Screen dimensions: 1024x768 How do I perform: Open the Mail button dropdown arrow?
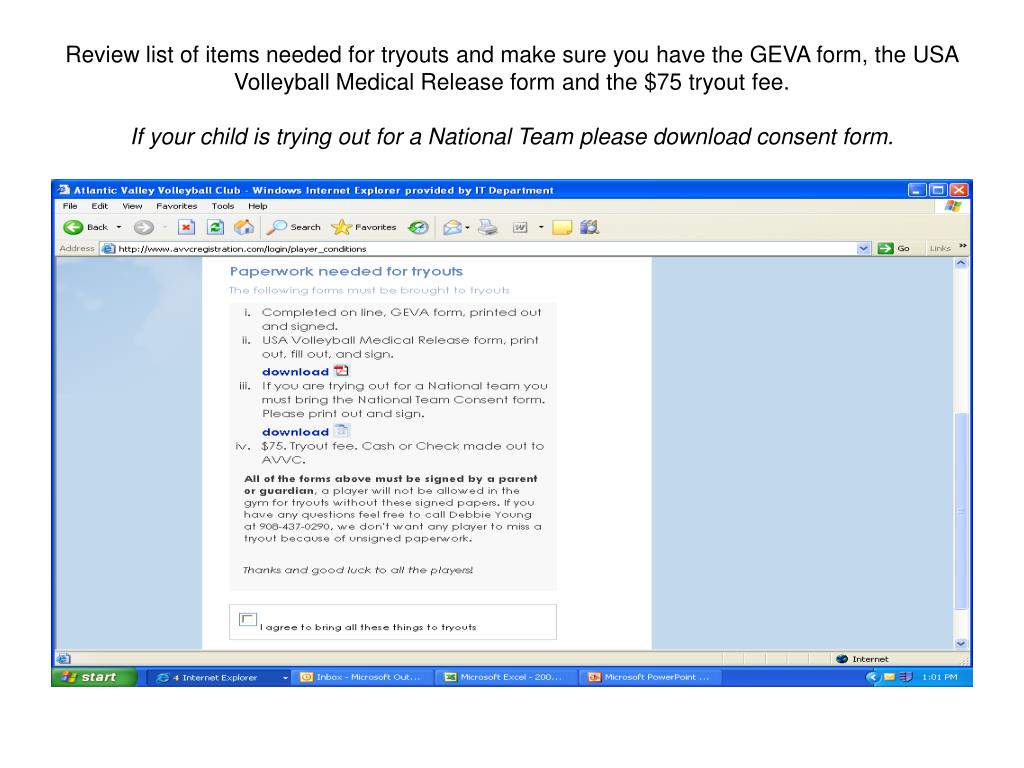pyautogui.click(x=468, y=228)
